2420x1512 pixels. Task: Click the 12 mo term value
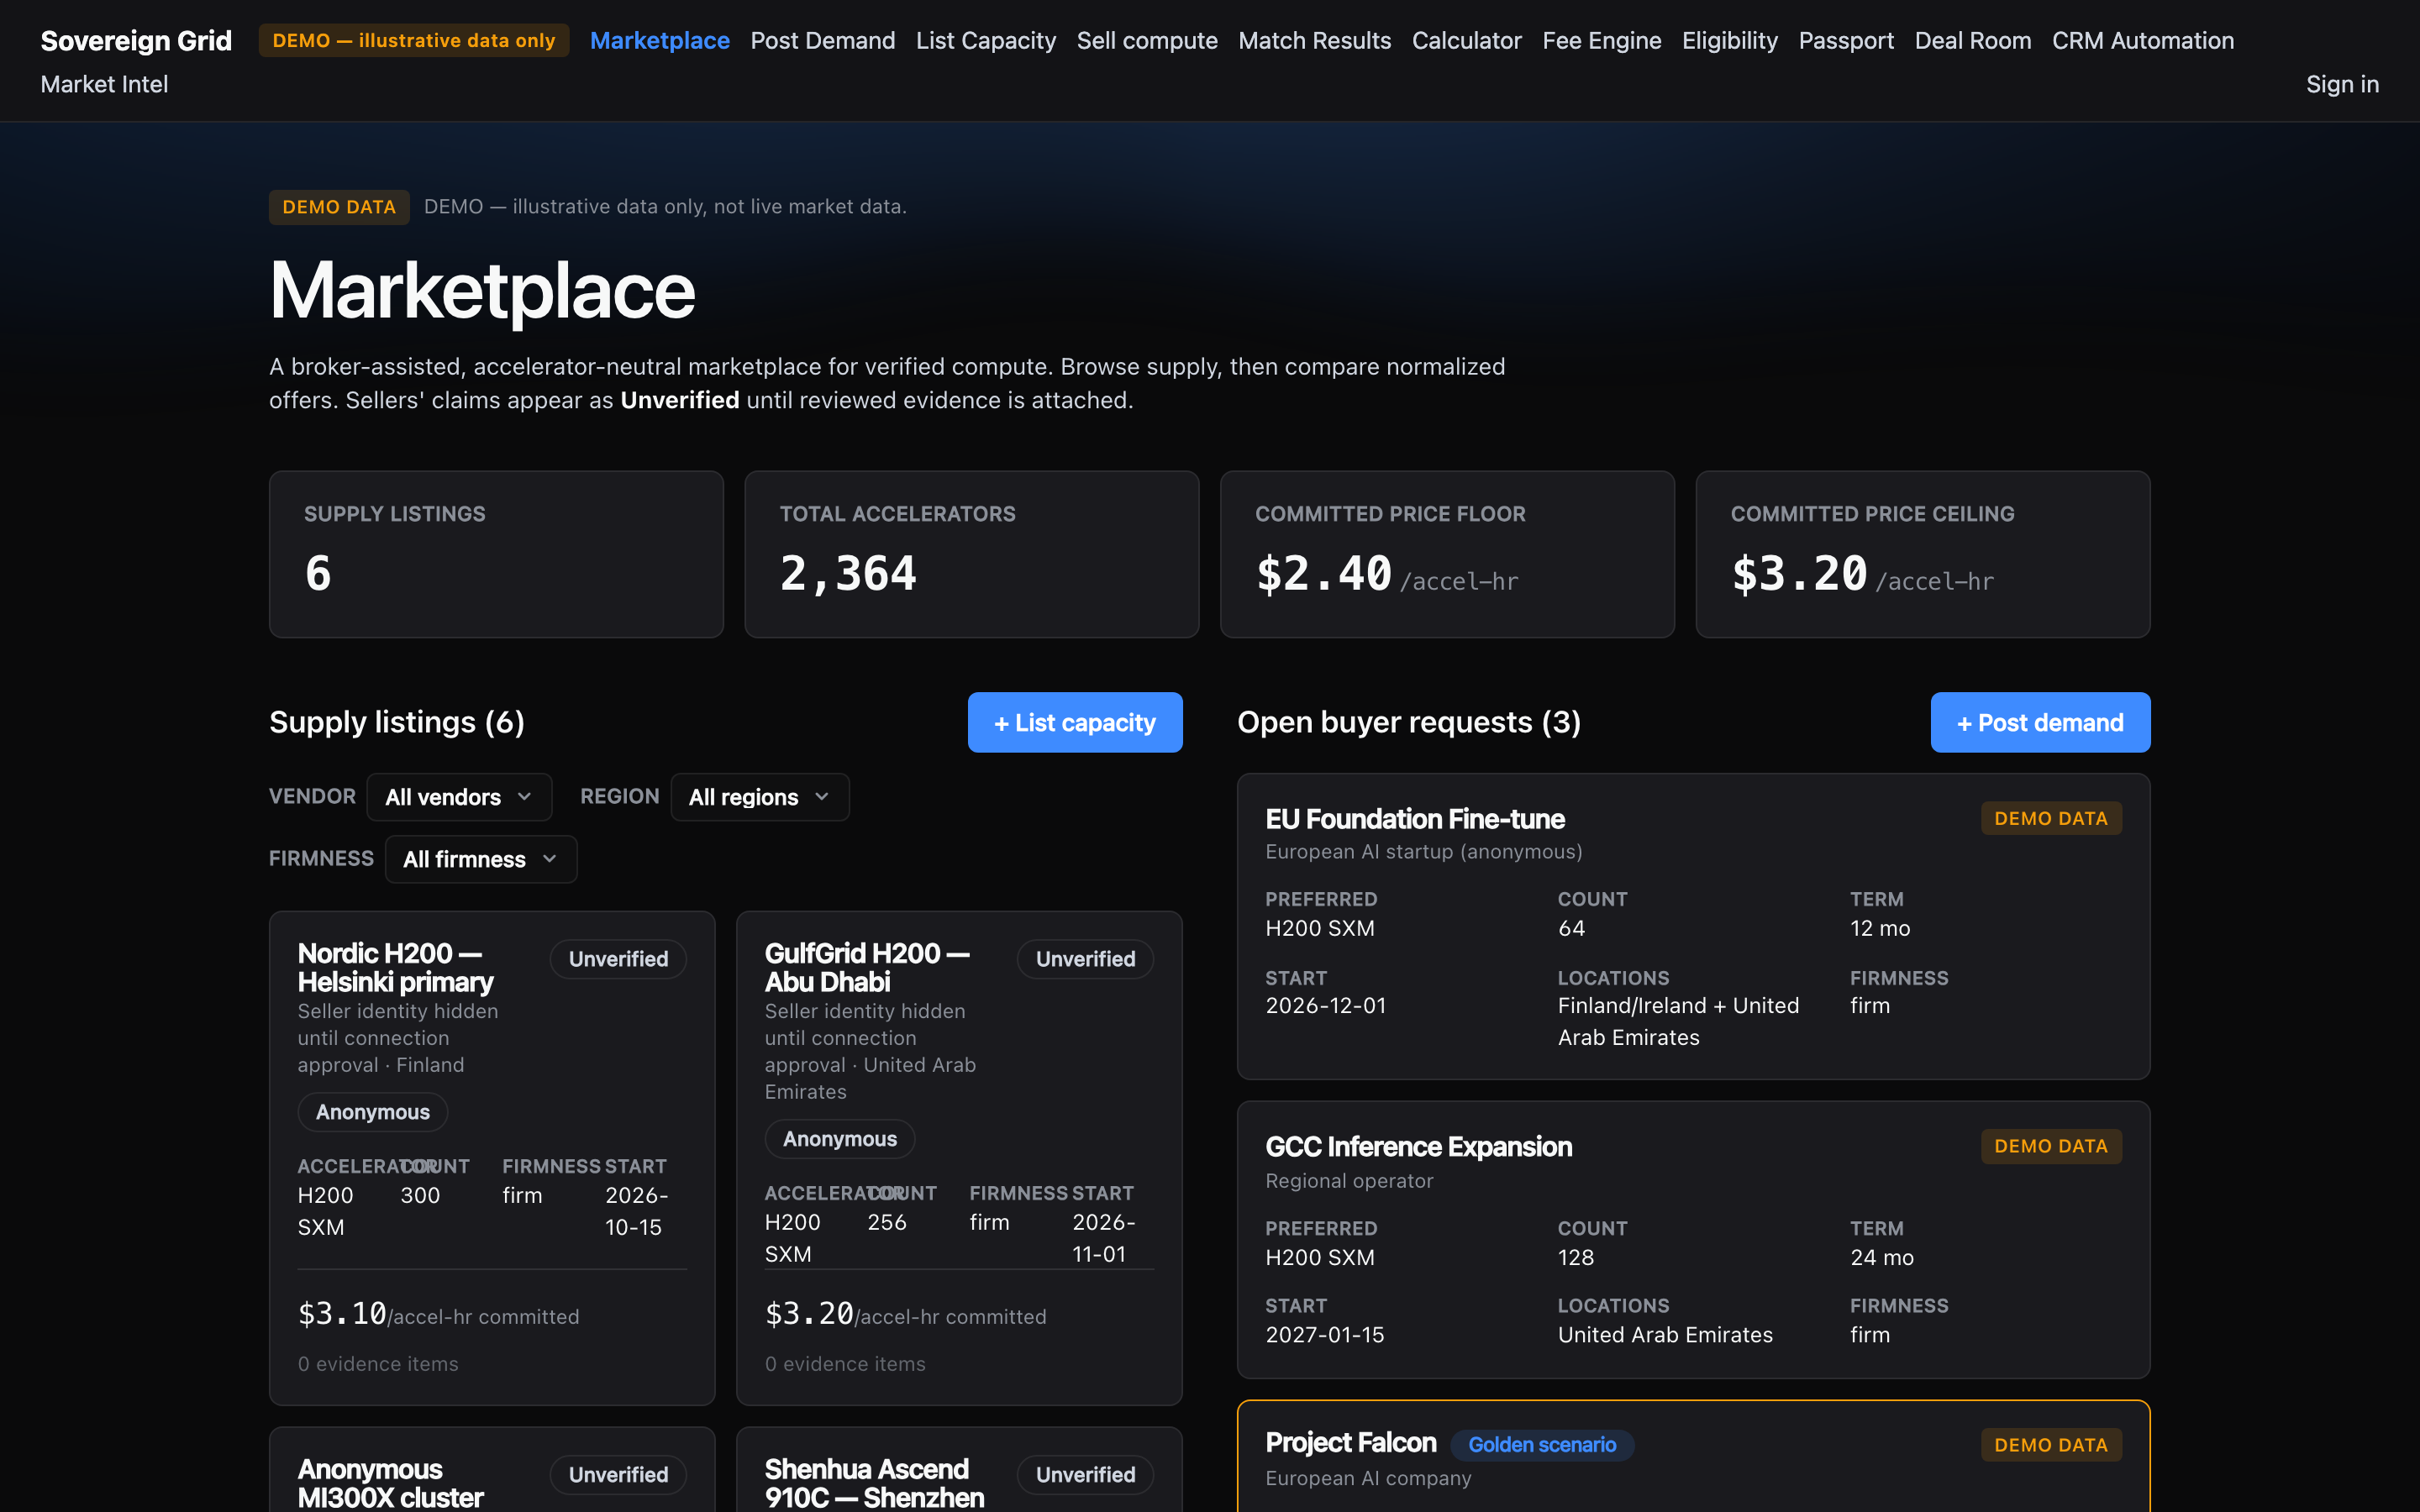tap(1880, 929)
